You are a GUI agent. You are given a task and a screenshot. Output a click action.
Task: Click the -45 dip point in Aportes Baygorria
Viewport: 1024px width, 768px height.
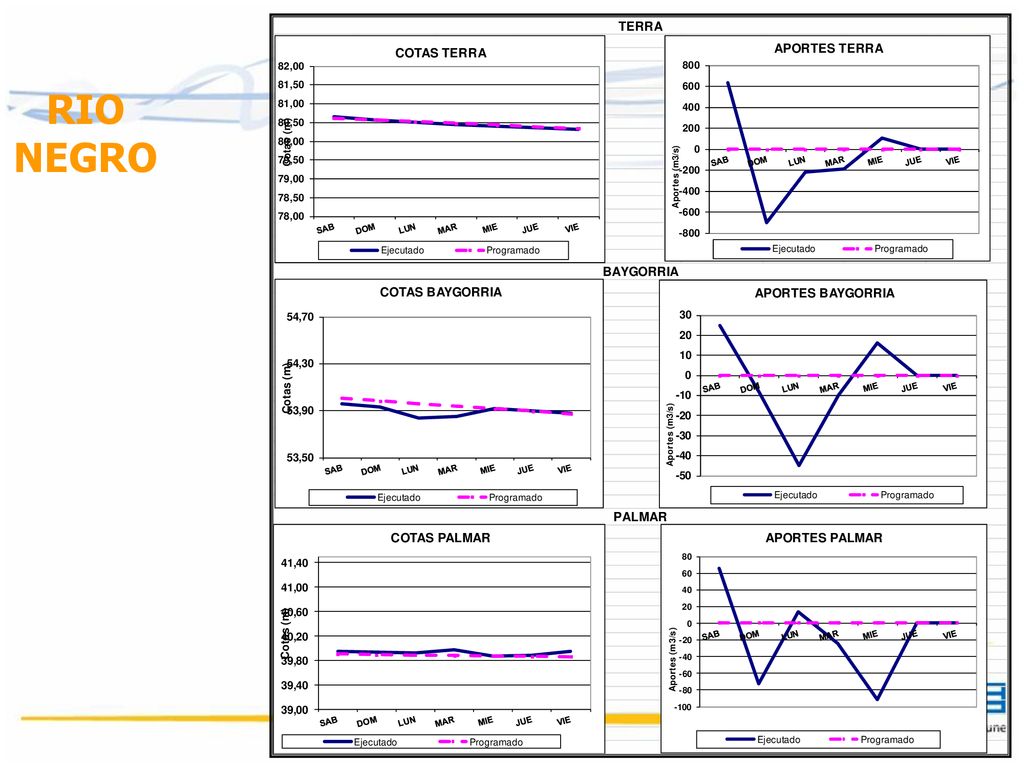[799, 465]
